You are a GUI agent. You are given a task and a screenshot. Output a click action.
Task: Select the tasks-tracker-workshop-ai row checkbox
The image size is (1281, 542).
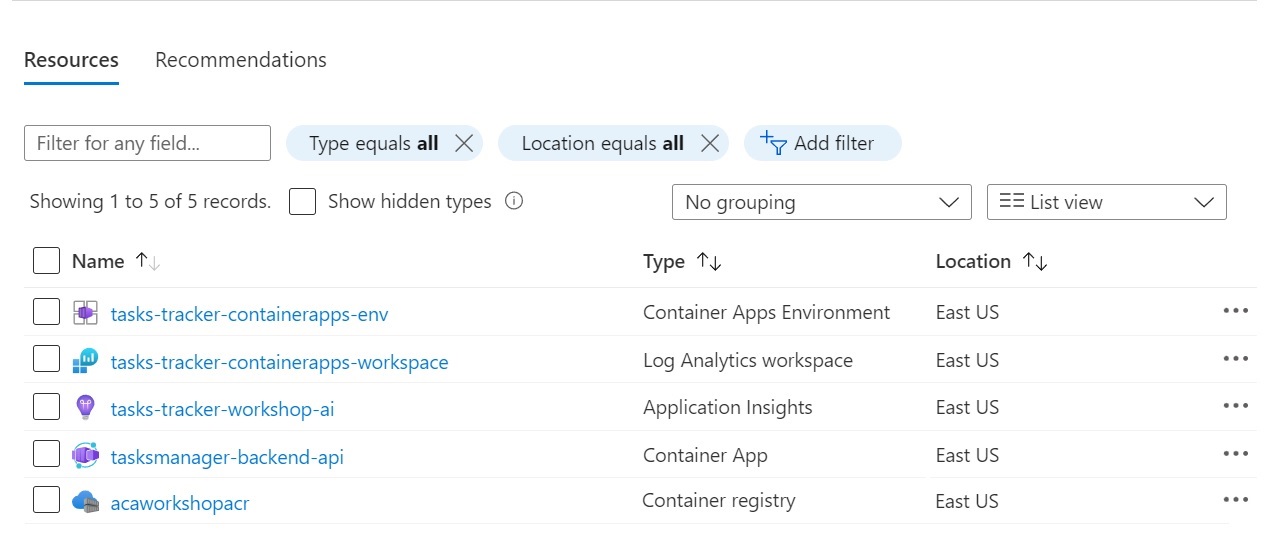pos(46,407)
